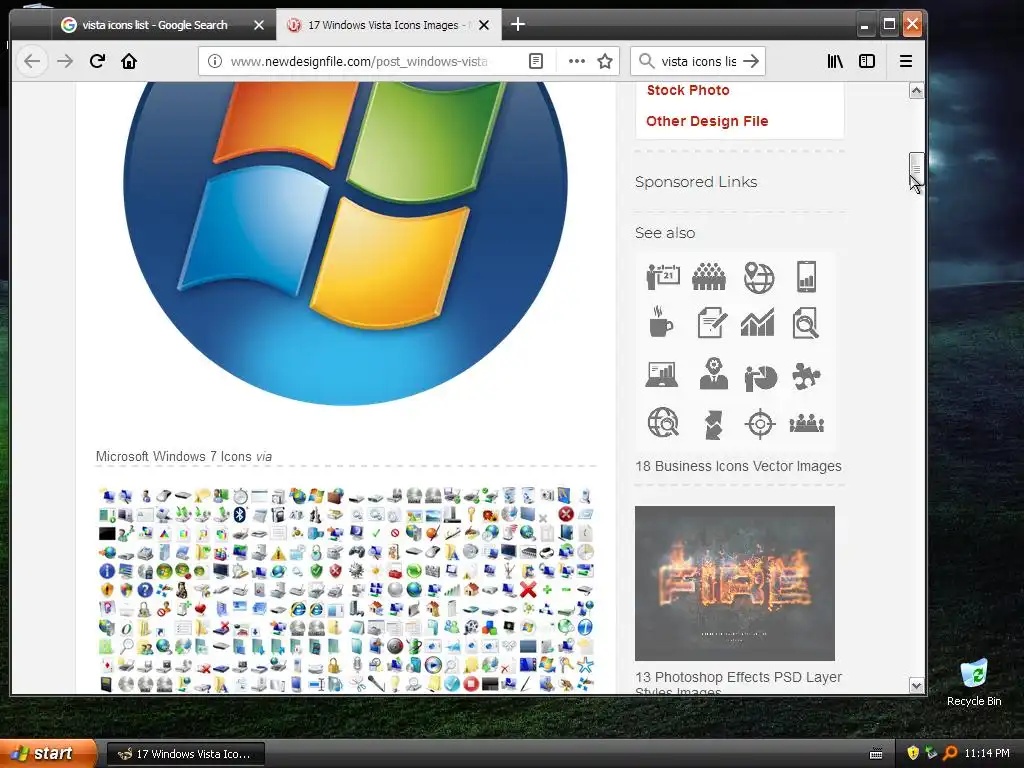Go back to the previous page
Screen dimensions: 1024x768
(x=32, y=61)
